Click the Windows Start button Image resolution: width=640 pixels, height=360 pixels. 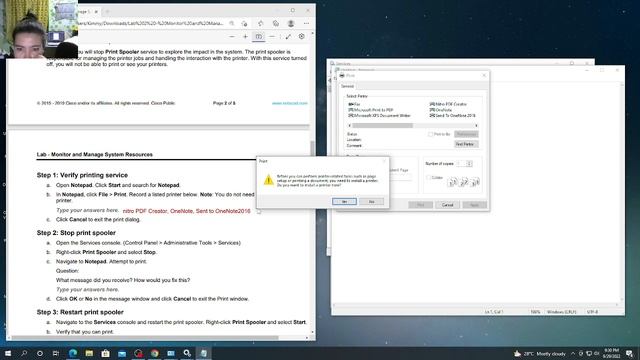pos(8,353)
